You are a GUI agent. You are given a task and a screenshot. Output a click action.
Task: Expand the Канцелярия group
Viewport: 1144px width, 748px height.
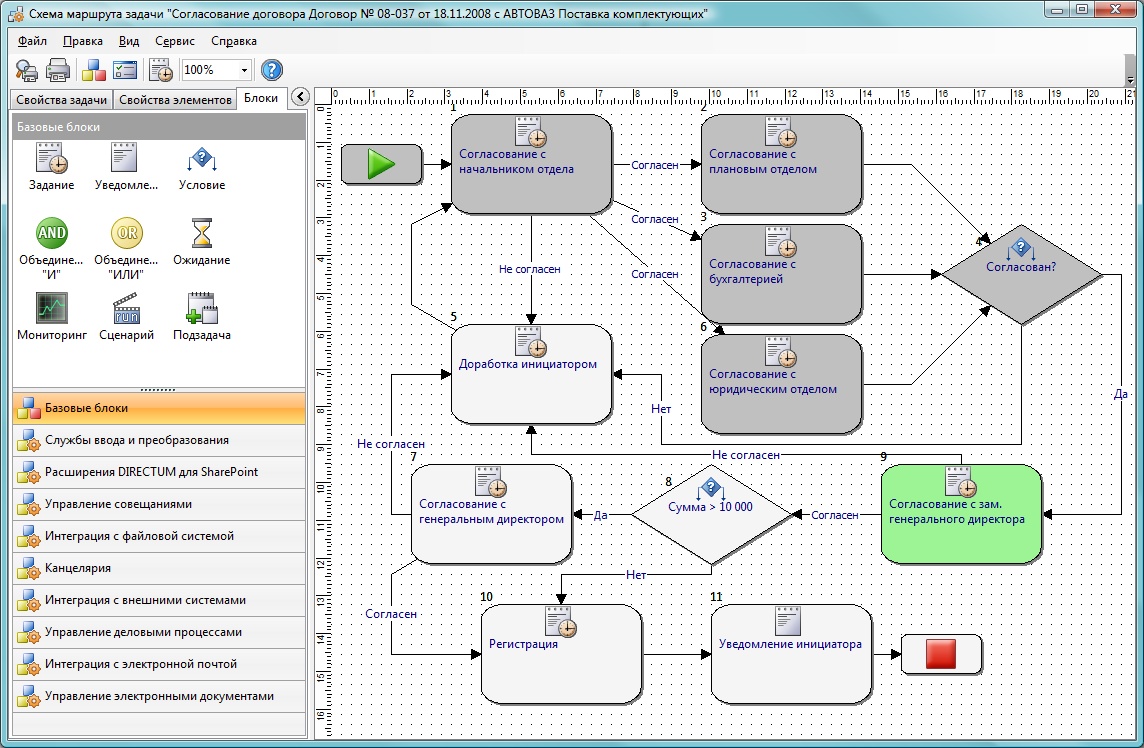(159, 568)
